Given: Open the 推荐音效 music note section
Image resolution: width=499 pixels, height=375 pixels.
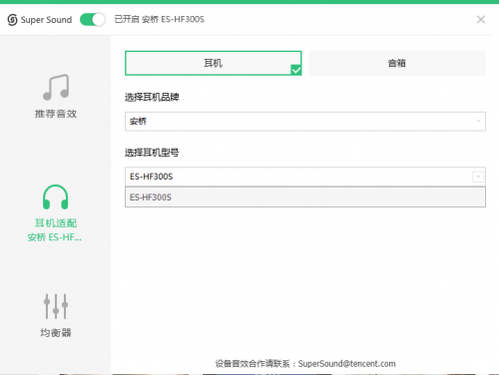Looking at the screenshot, I should coord(56,96).
